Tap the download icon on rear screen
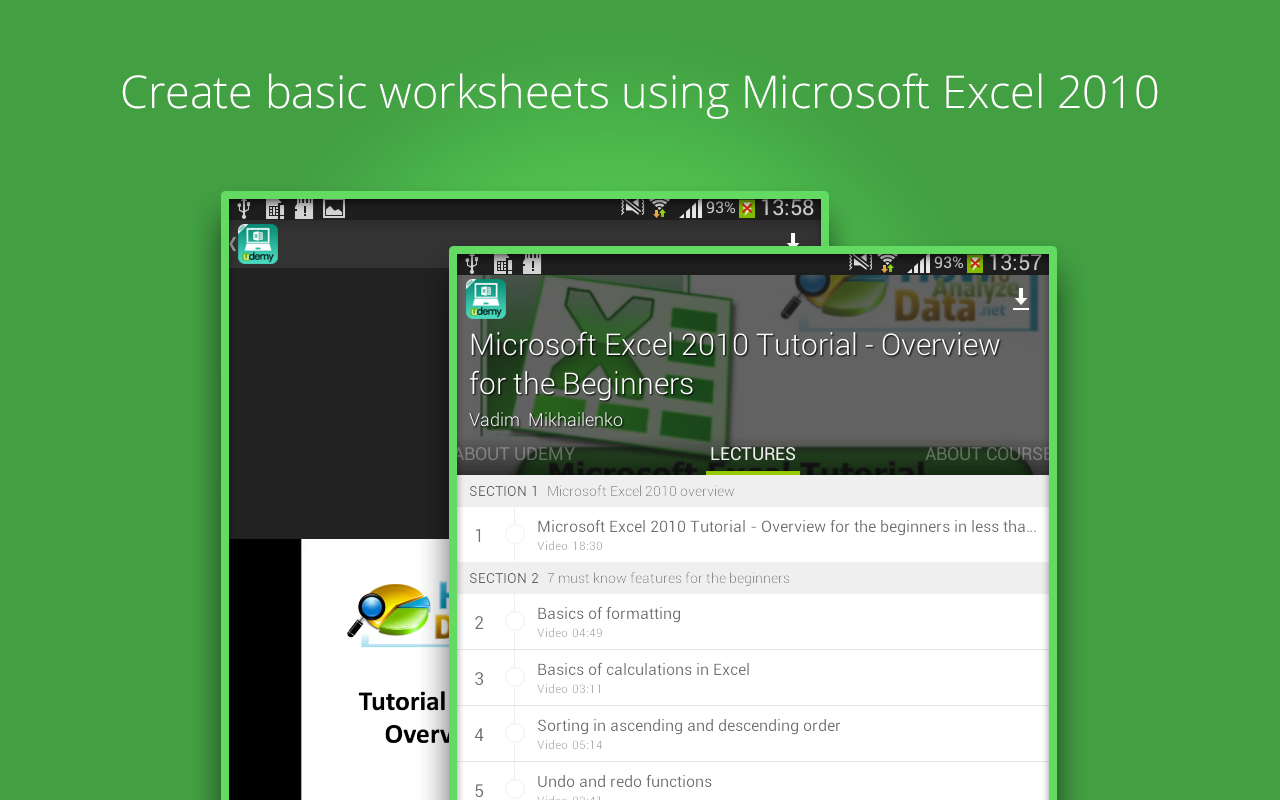 click(793, 240)
